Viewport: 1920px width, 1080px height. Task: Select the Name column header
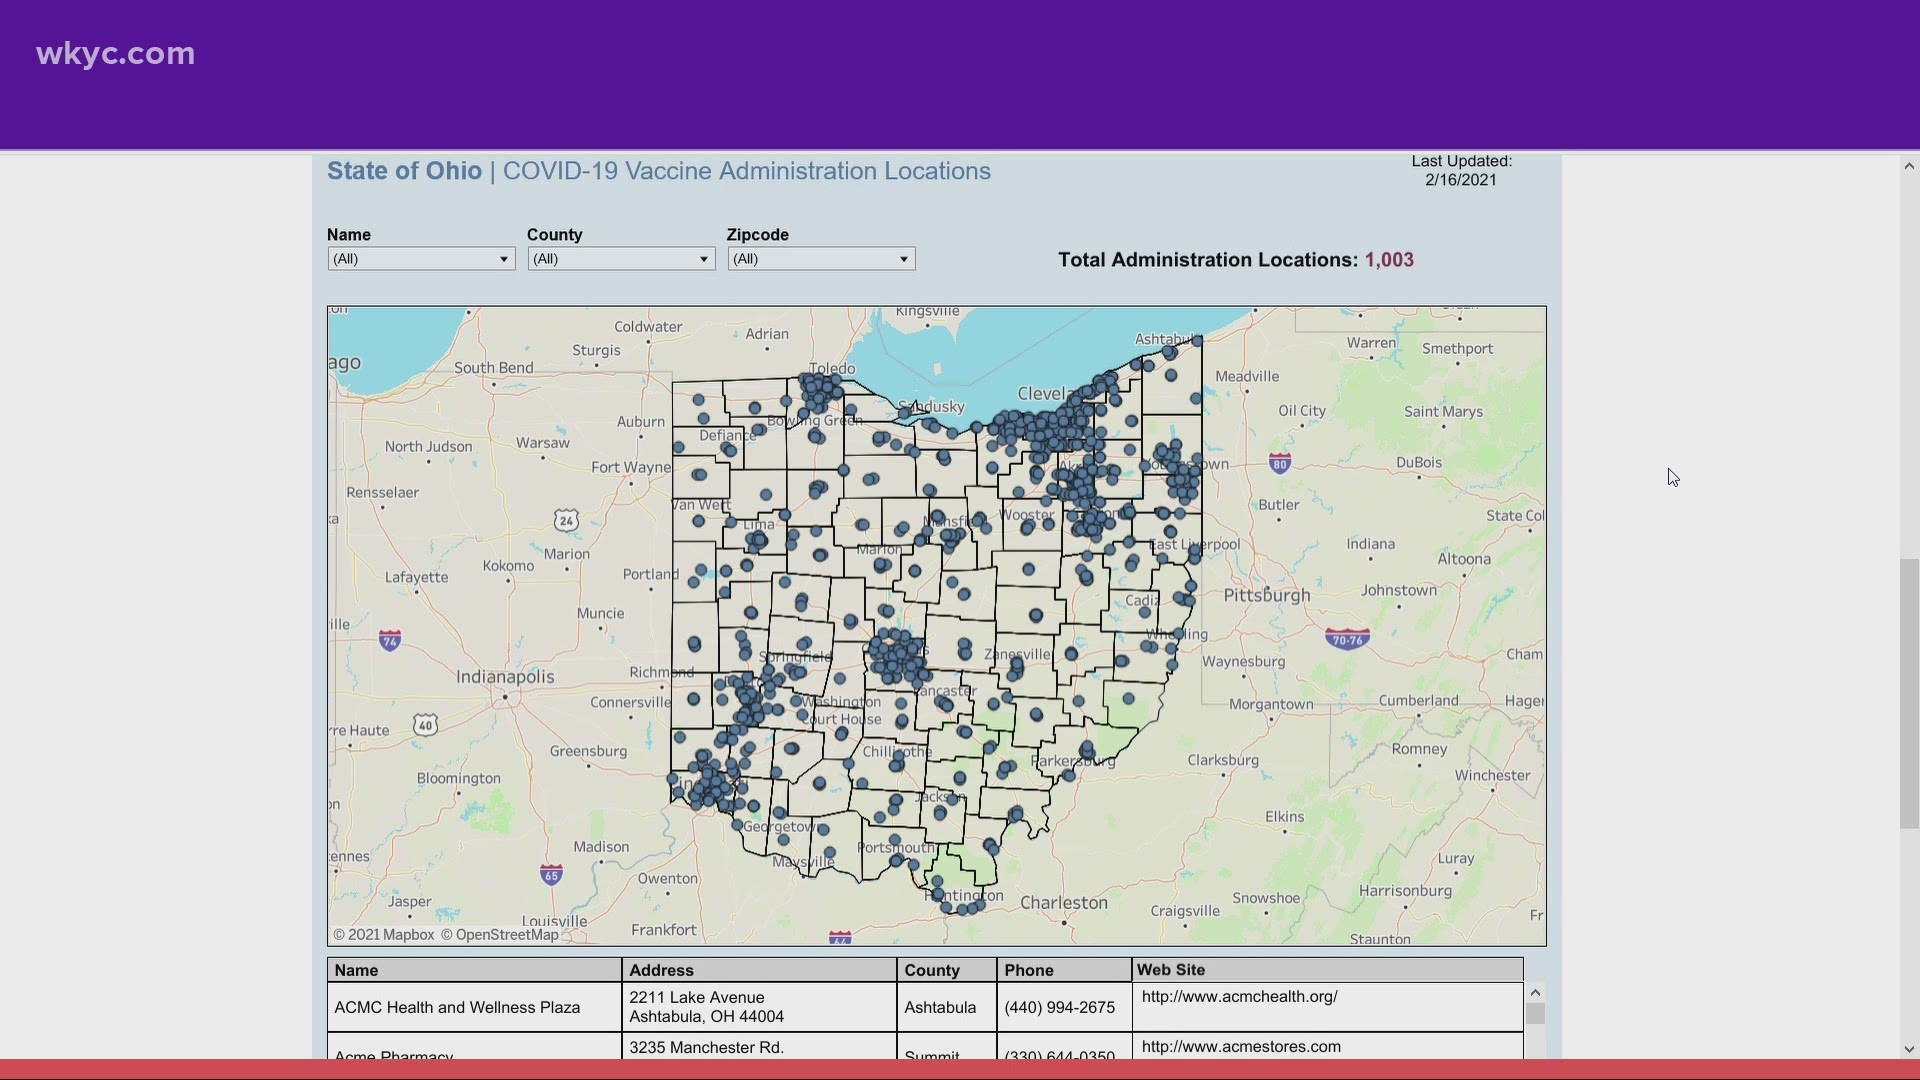click(x=474, y=970)
